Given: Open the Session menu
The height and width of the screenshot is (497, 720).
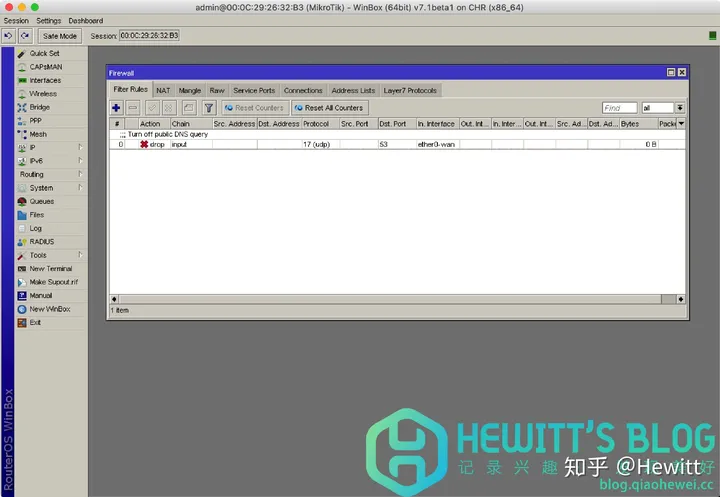Looking at the screenshot, I should [16, 21].
